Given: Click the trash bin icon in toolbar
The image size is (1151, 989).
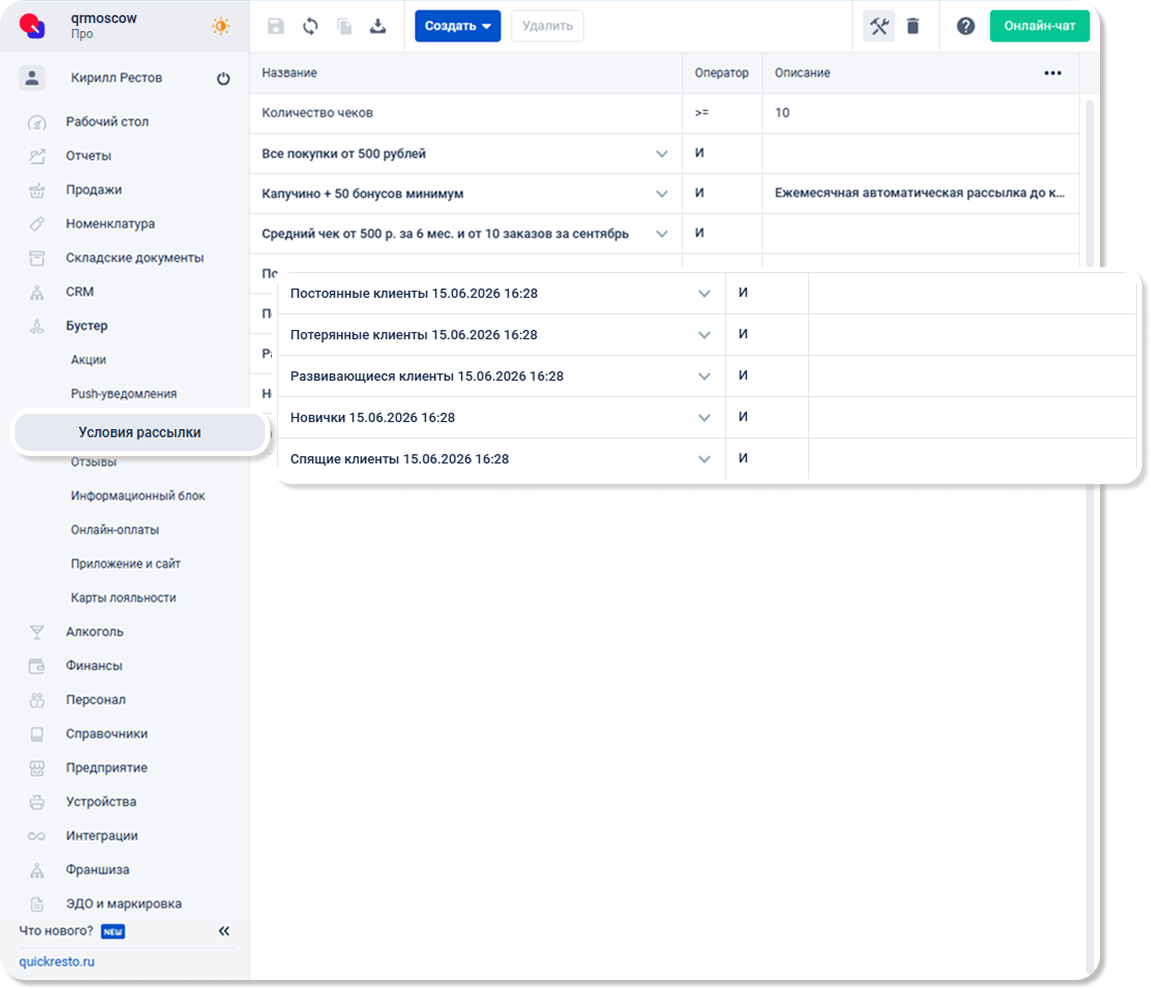Looking at the screenshot, I should 912,26.
